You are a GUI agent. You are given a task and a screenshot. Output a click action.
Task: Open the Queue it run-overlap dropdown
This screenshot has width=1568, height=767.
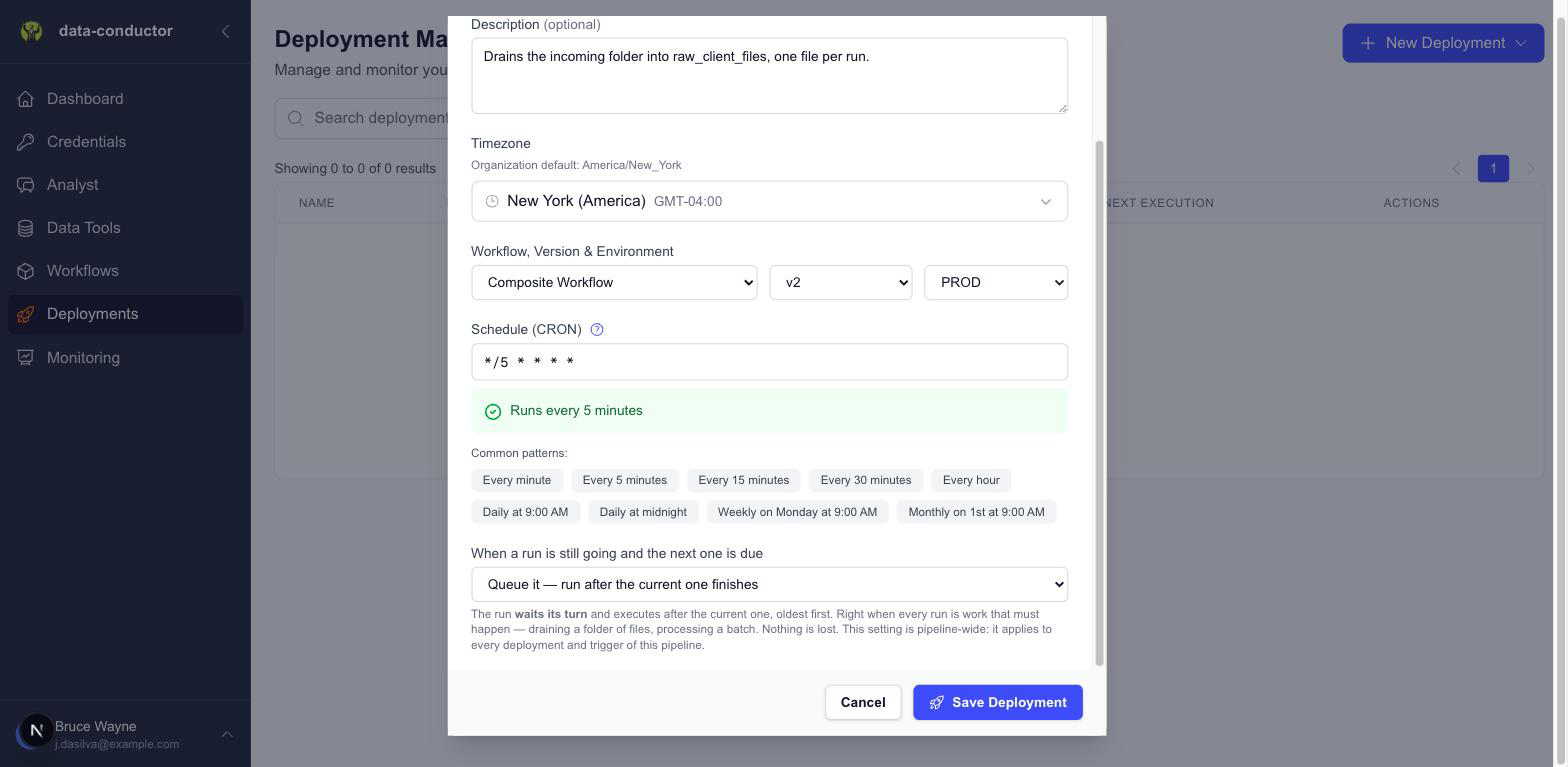769,584
